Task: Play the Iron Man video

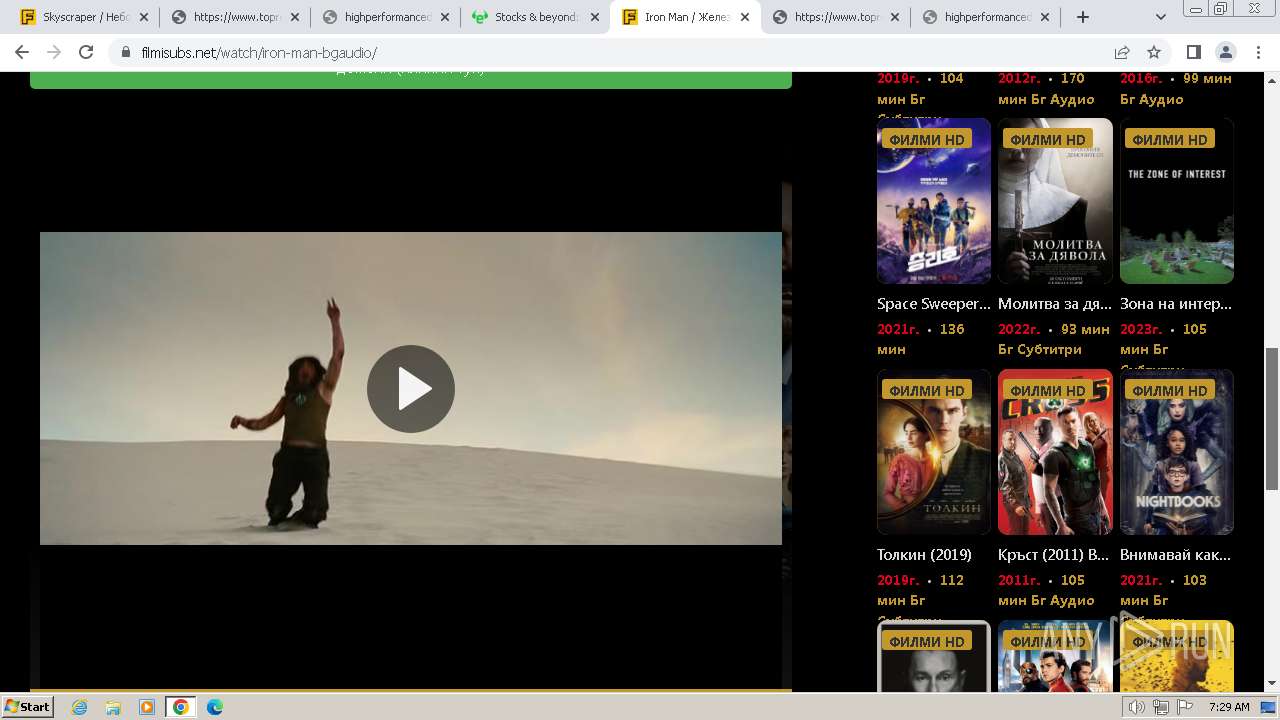Action: coord(410,389)
